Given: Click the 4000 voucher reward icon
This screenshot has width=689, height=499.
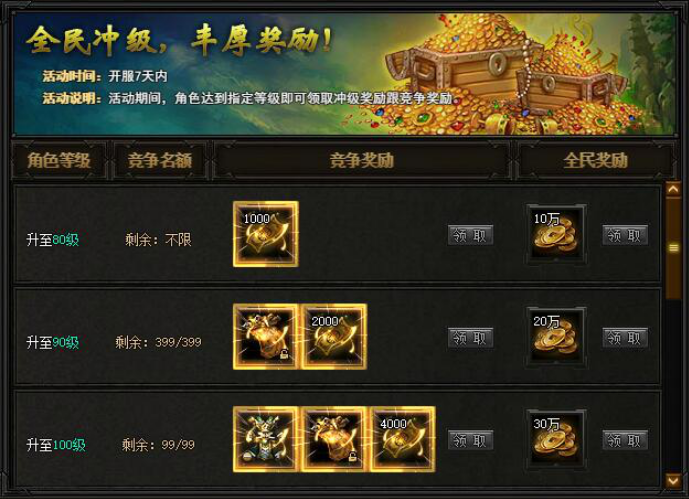Looking at the screenshot, I should [403, 439].
